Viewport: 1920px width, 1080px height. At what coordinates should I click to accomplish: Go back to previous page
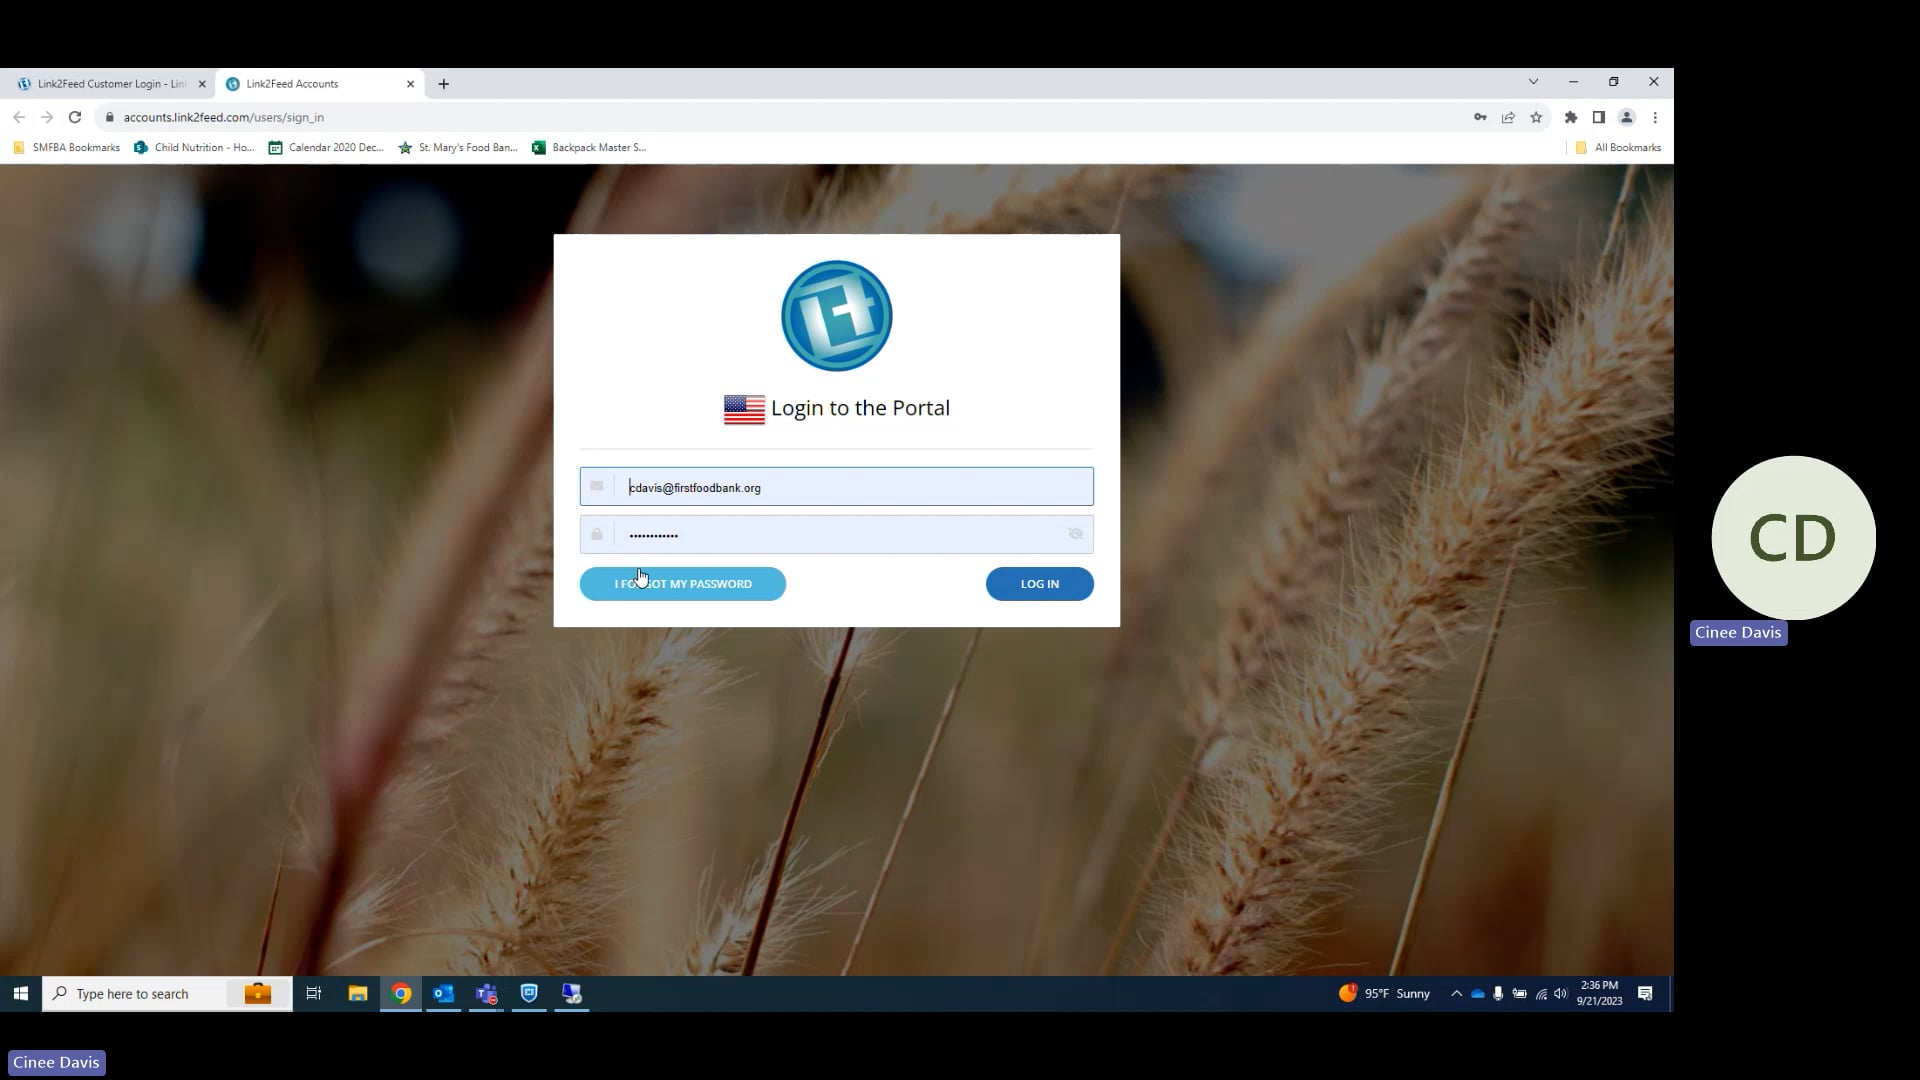coord(19,117)
